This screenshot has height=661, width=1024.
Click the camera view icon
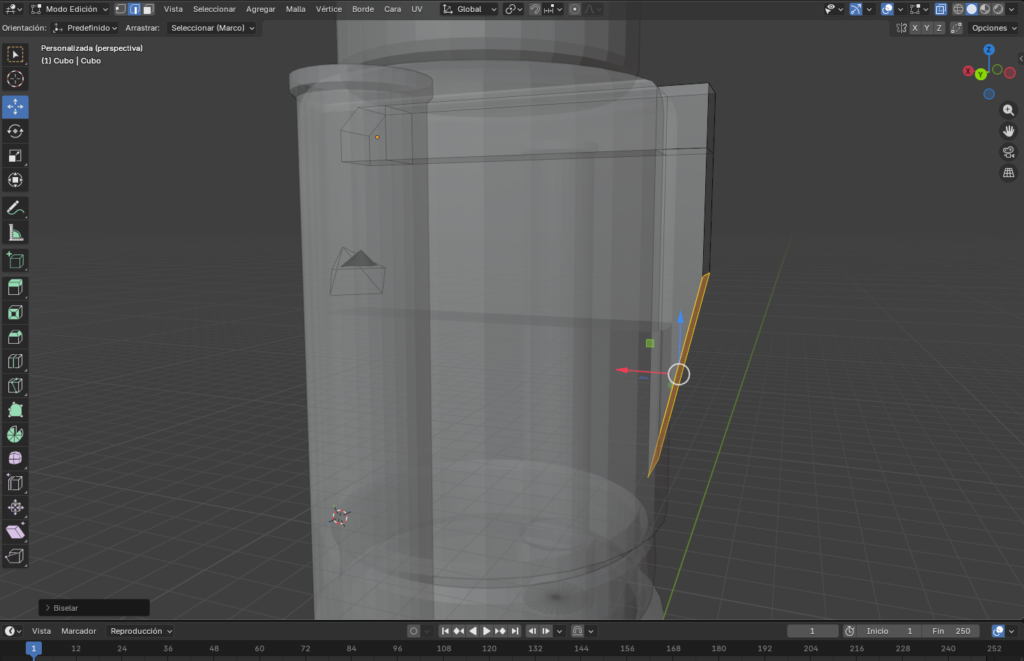point(1008,152)
